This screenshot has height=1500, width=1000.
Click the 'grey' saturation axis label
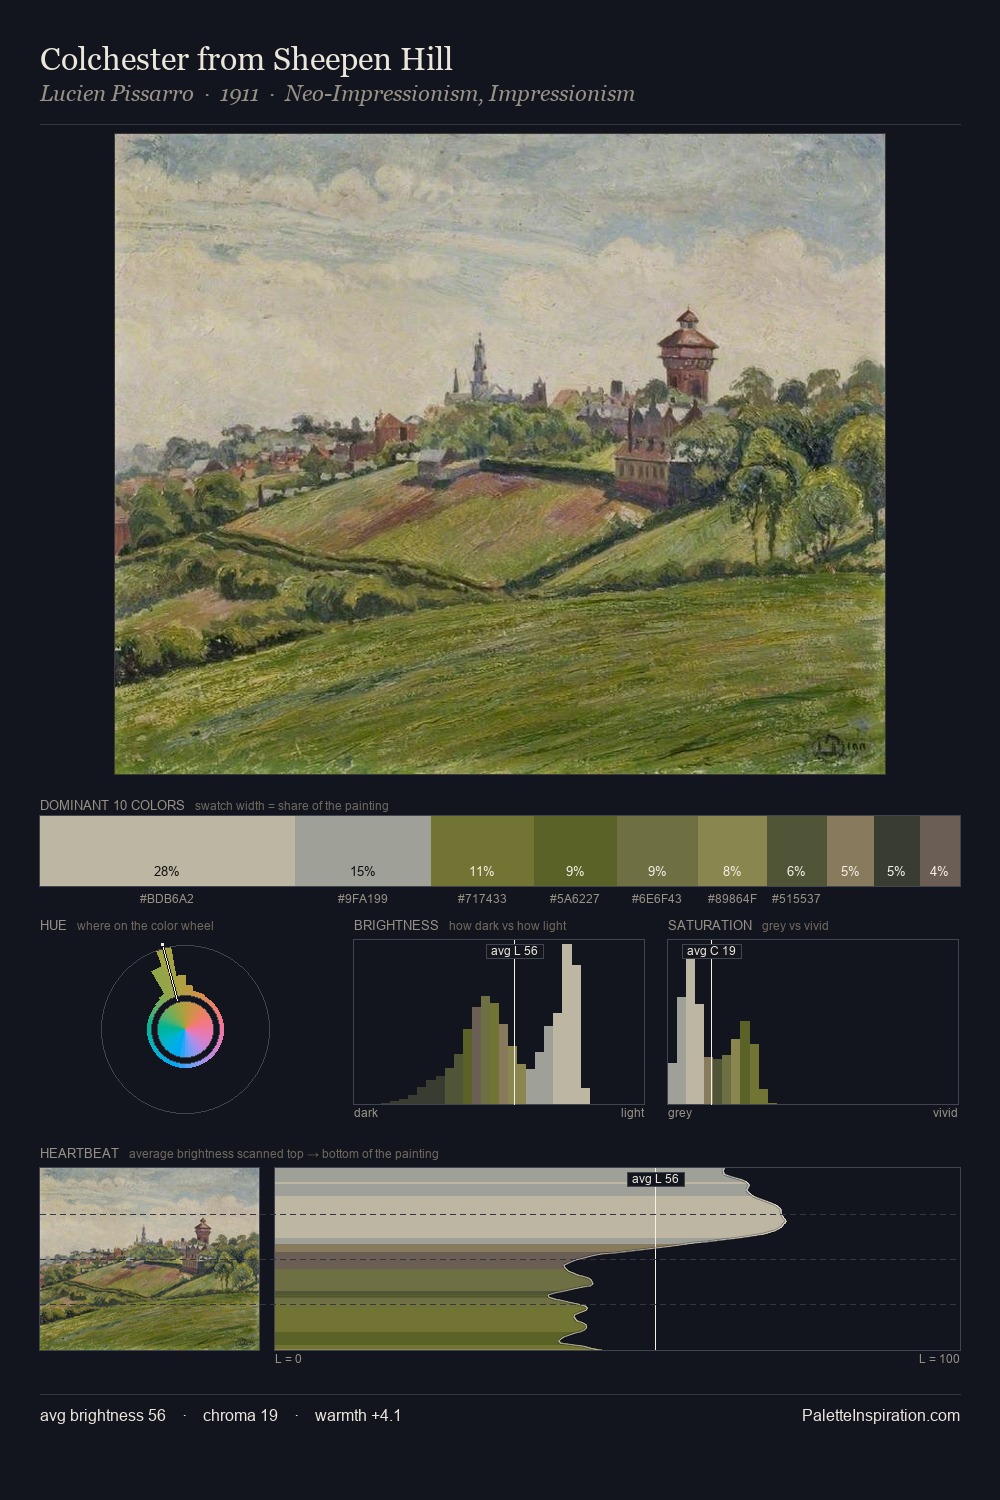[680, 1113]
